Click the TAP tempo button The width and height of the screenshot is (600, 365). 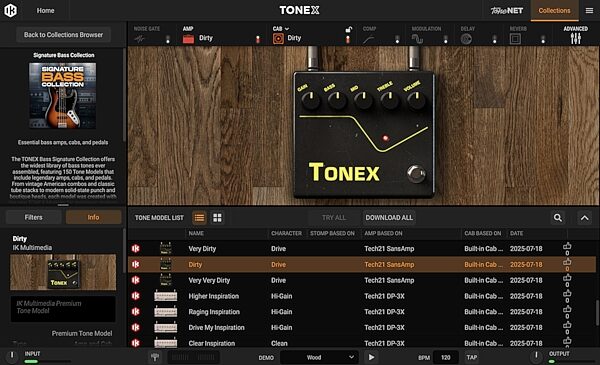coord(471,357)
